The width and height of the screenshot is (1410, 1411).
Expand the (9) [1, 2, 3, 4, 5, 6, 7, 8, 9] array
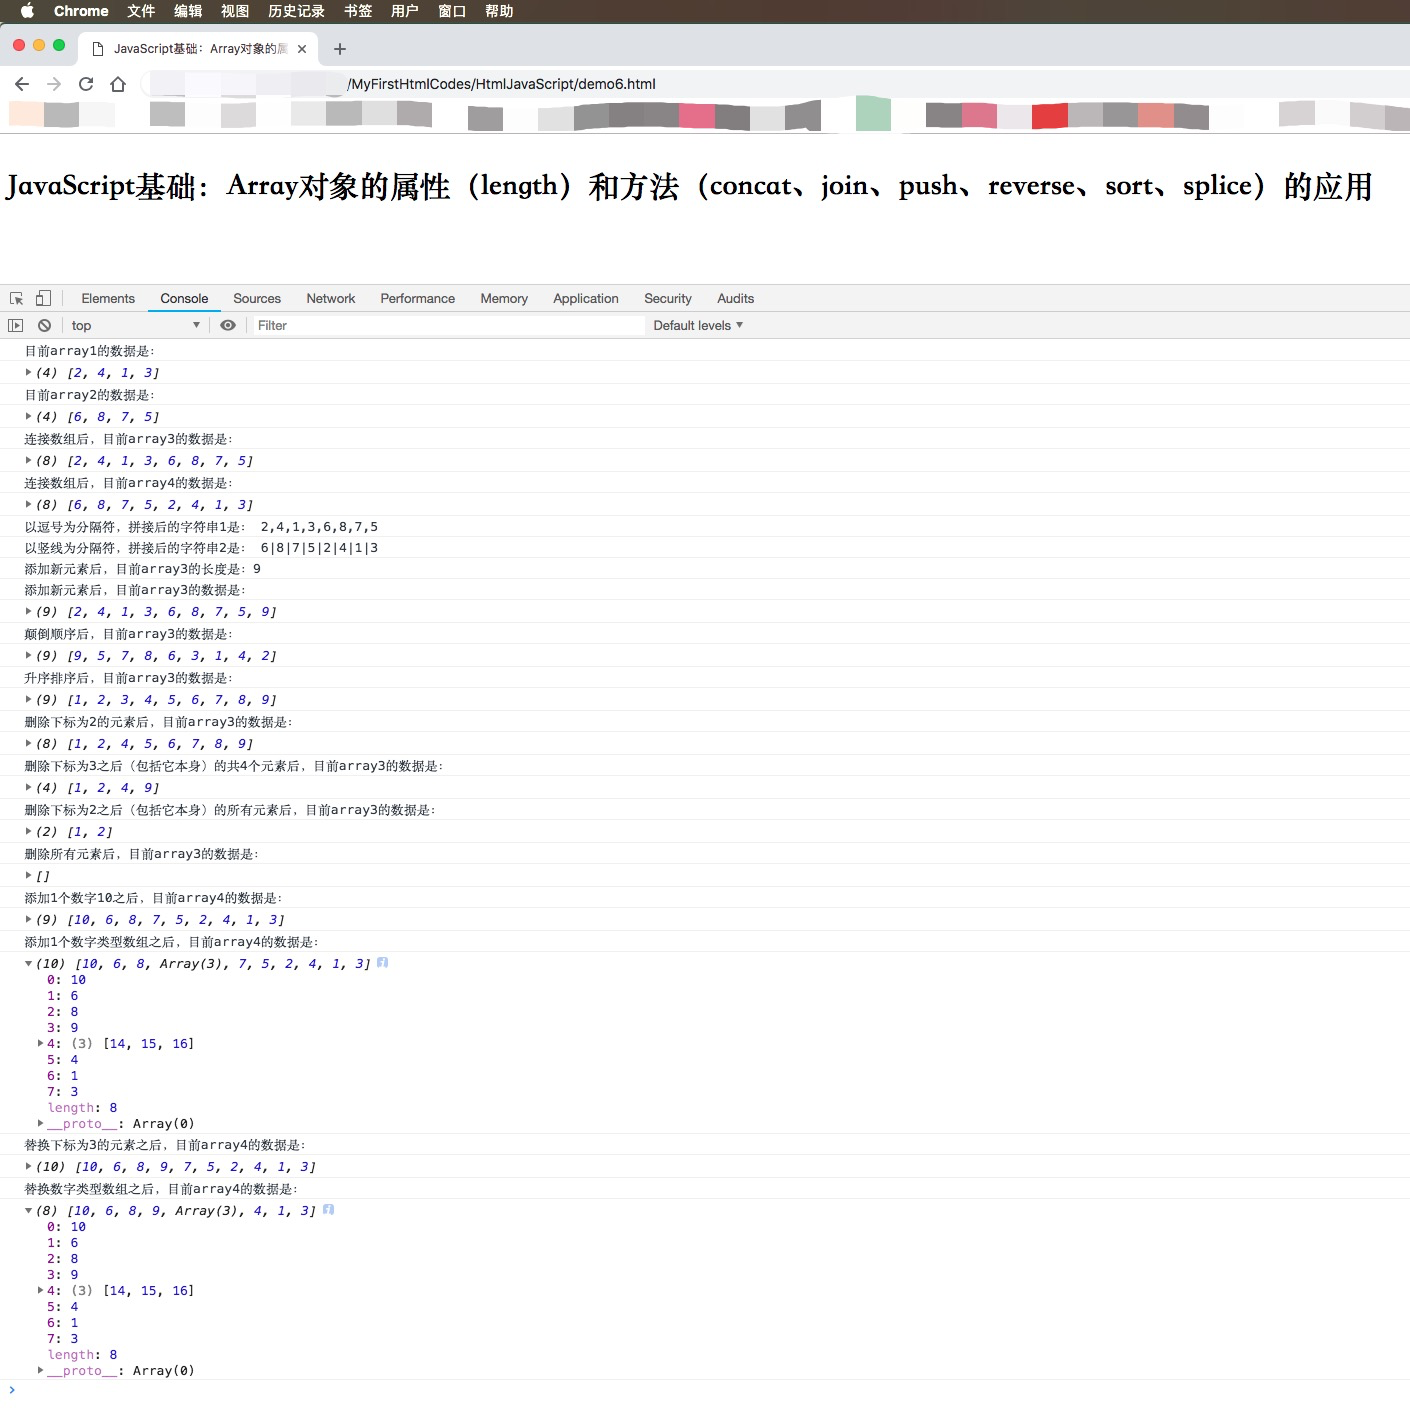coord(28,699)
